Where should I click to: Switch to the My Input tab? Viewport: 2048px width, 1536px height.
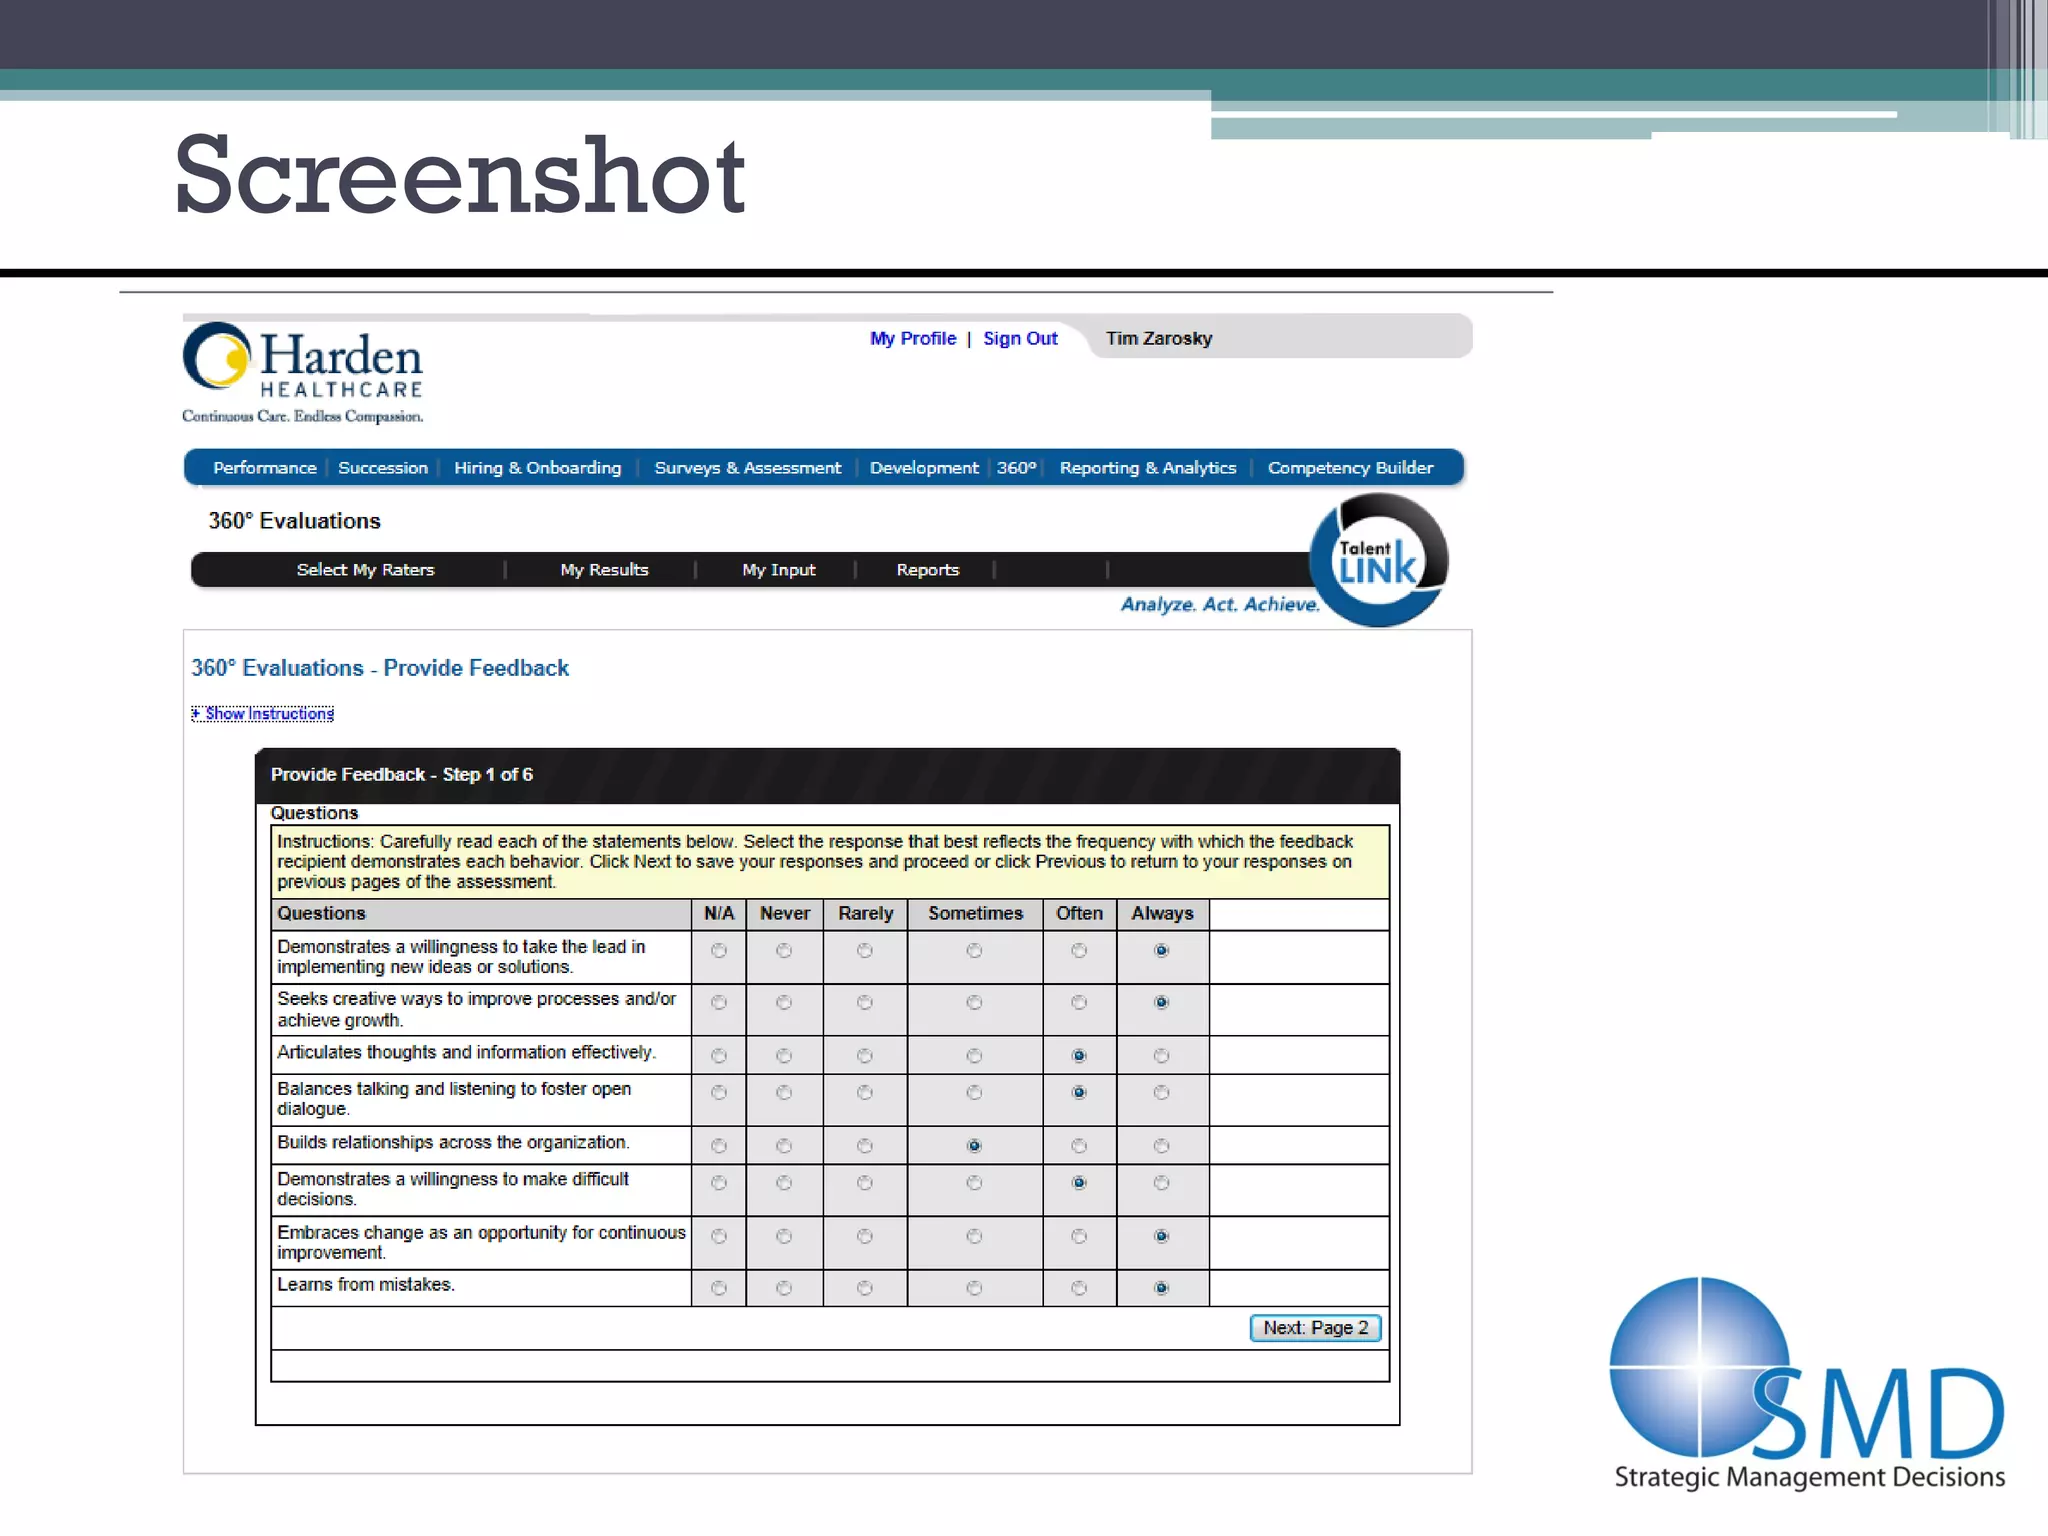tap(778, 570)
